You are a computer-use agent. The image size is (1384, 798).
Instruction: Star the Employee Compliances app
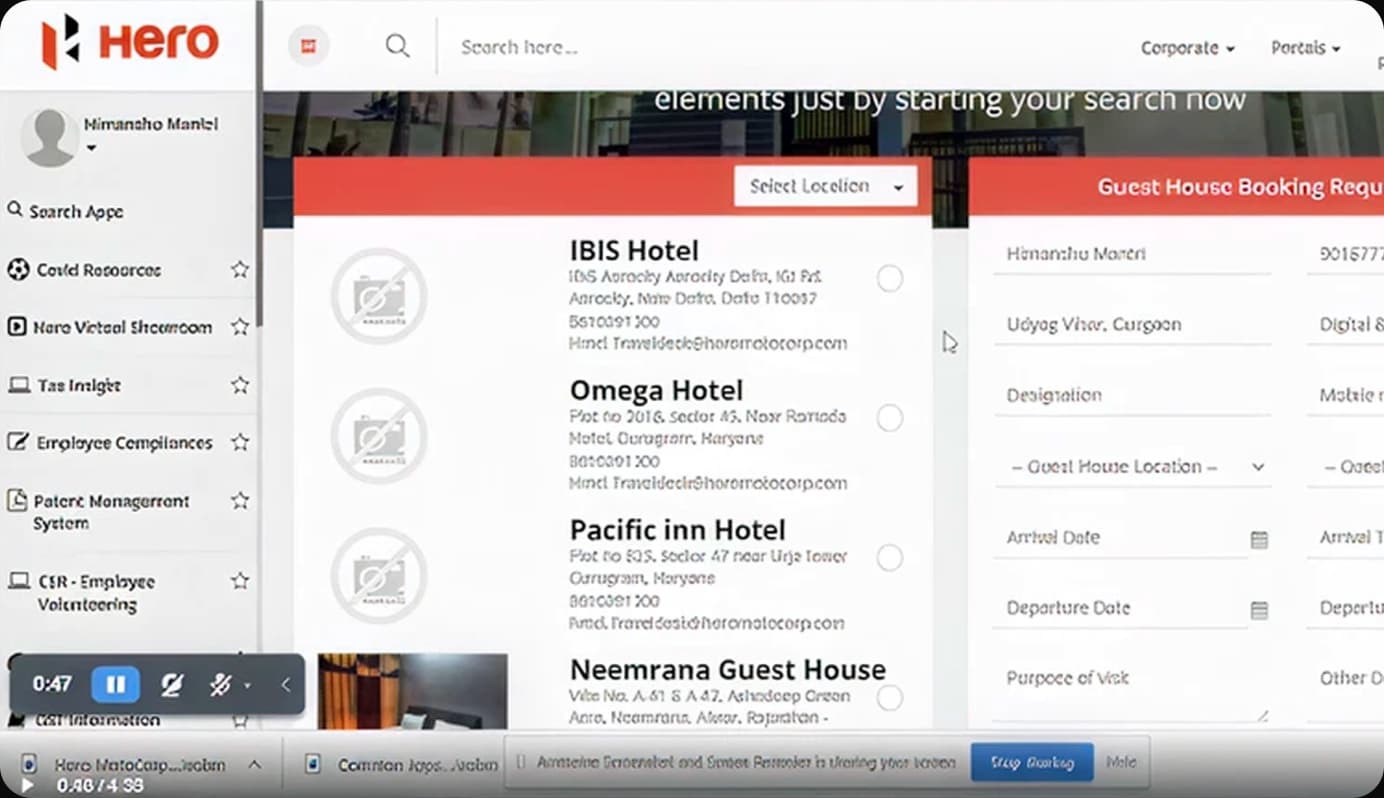[240, 442]
